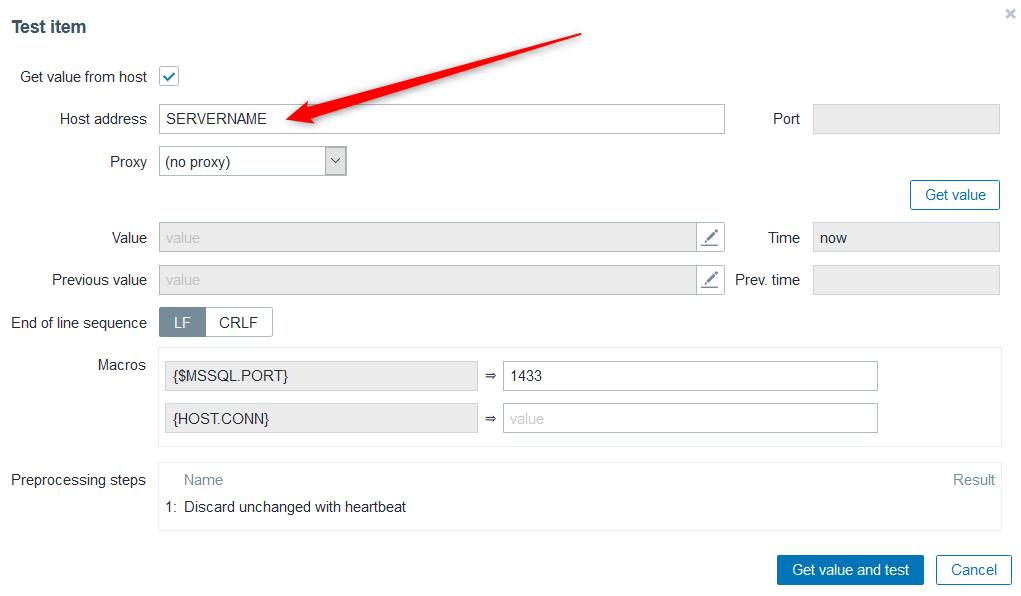Click the Discard unchanged with heartbeat step
This screenshot has width=1021, height=596.
295,507
